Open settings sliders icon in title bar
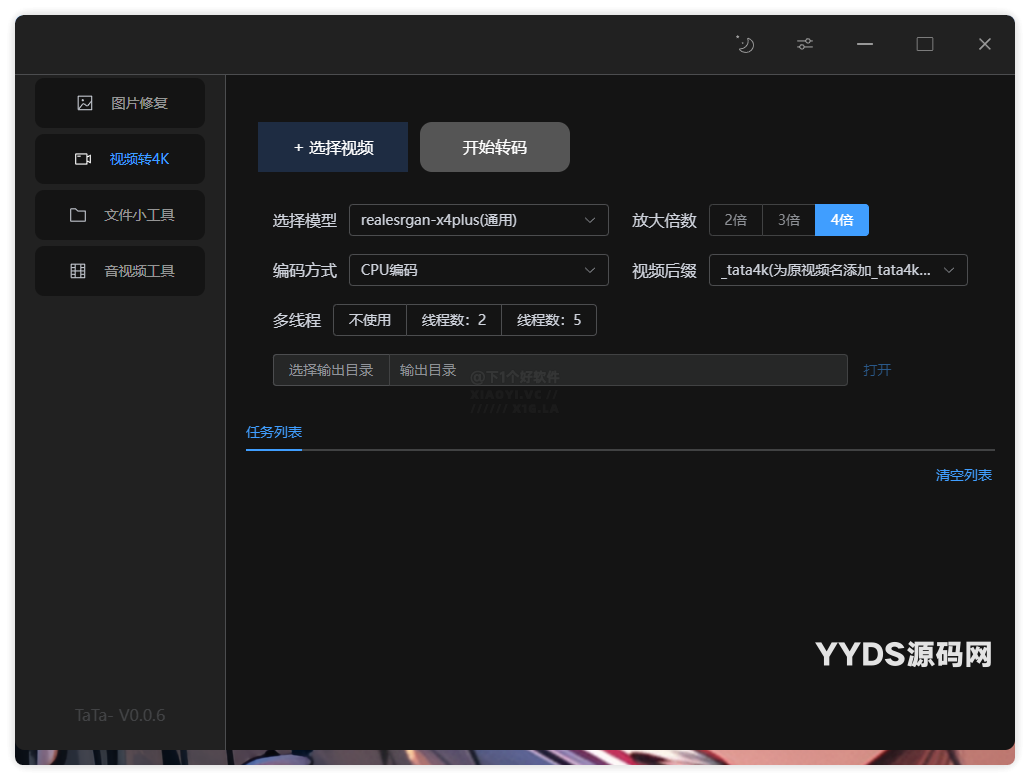Viewport: 1030px width, 780px height. (x=805, y=44)
